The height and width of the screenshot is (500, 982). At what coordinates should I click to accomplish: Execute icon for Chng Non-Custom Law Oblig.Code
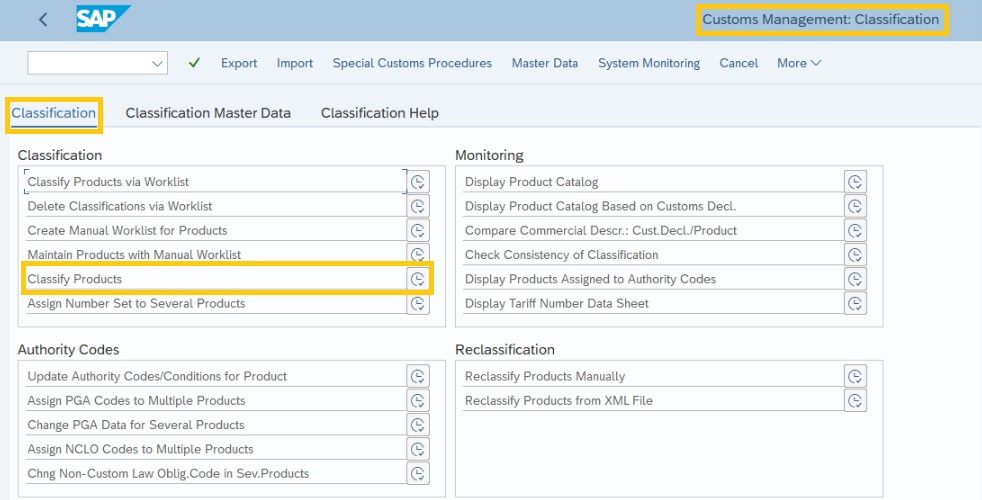(418, 473)
